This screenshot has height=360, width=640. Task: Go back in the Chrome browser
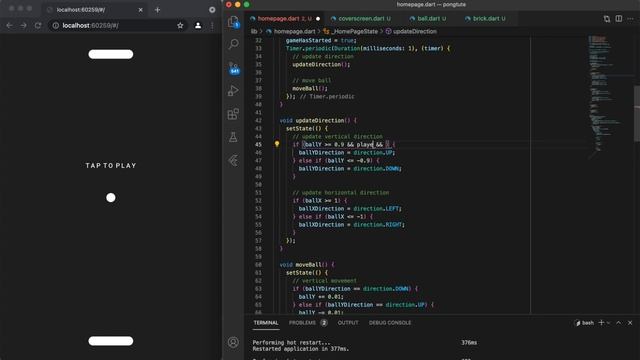click(9, 25)
